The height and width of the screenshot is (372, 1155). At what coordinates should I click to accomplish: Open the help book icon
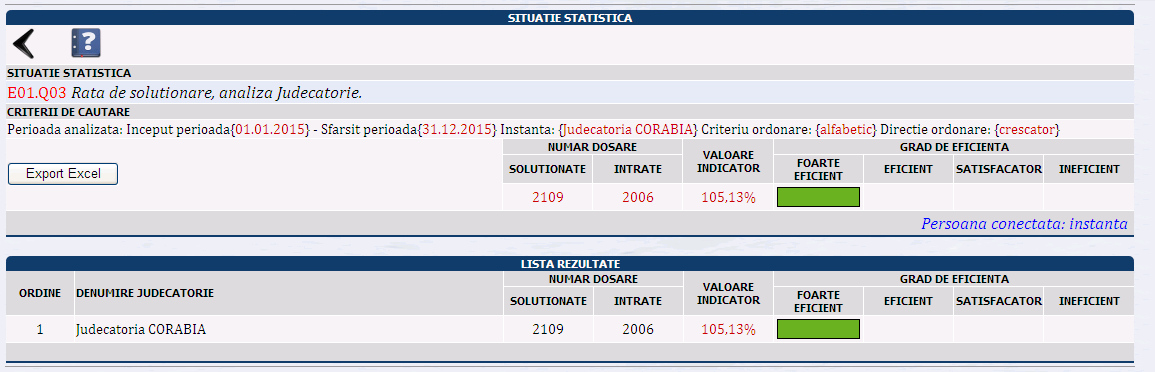(x=85, y=44)
